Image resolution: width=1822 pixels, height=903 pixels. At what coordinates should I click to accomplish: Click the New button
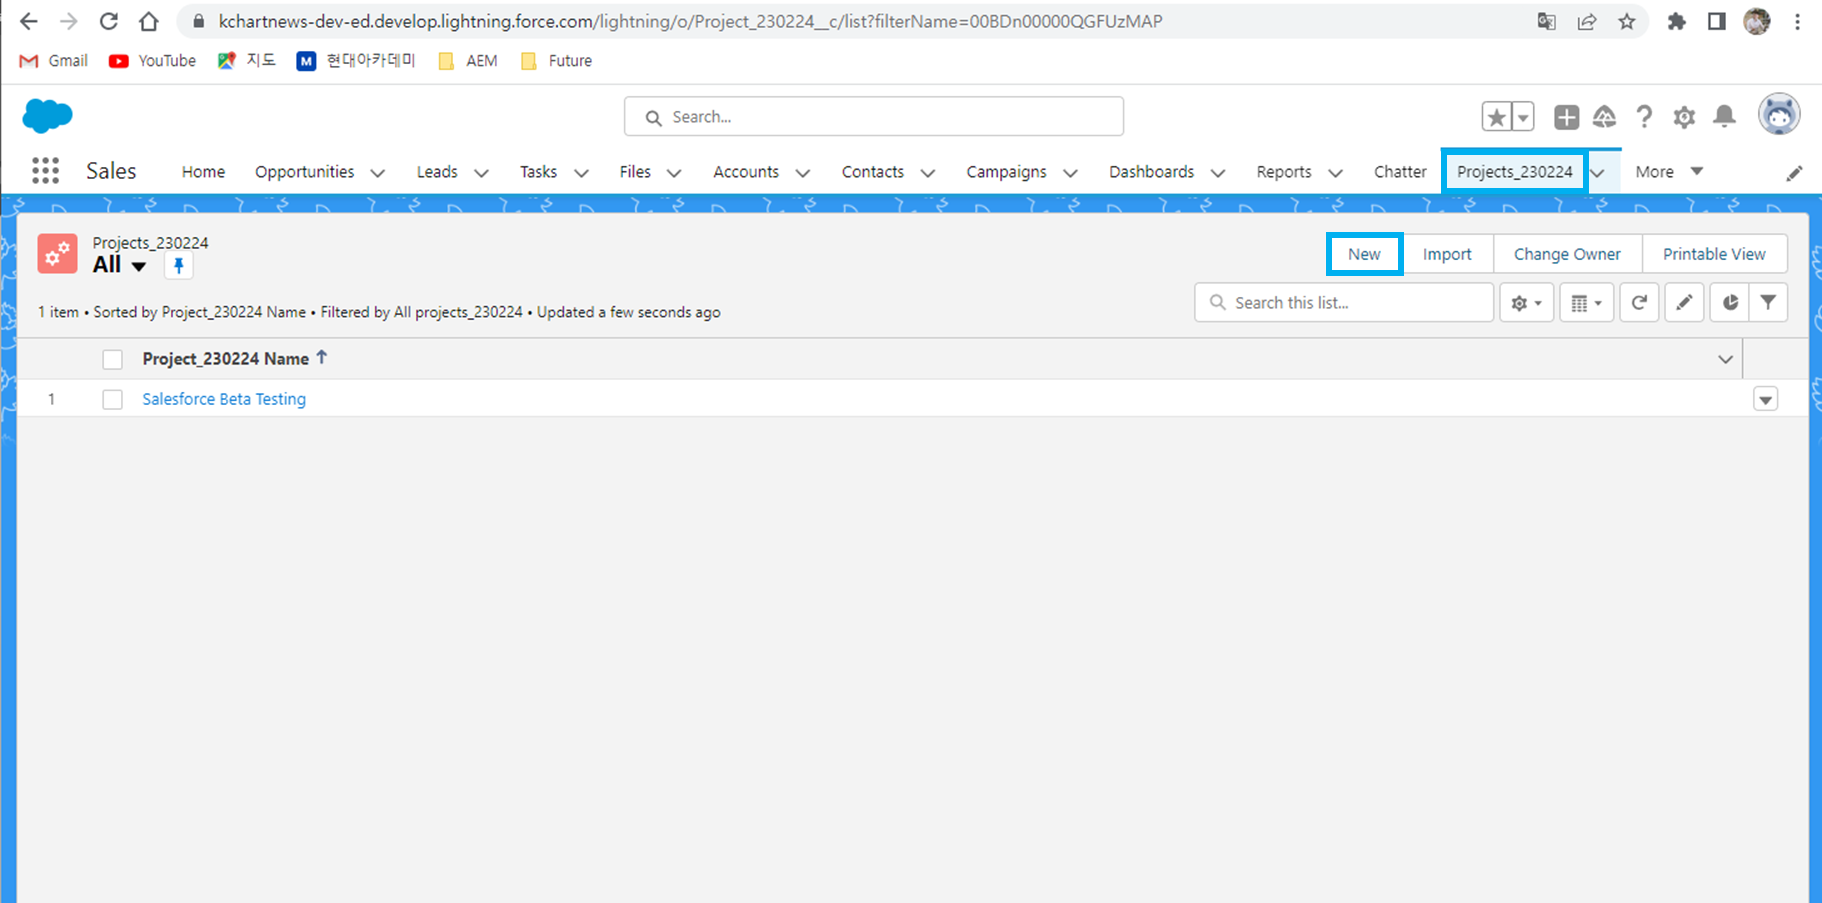point(1364,254)
